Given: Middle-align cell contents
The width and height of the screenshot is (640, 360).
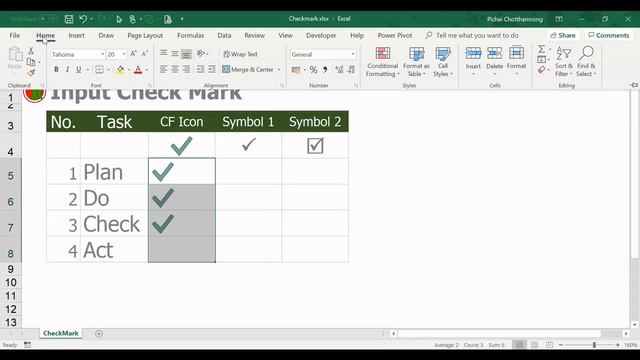Looking at the screenshot, I should coord(175,53).
